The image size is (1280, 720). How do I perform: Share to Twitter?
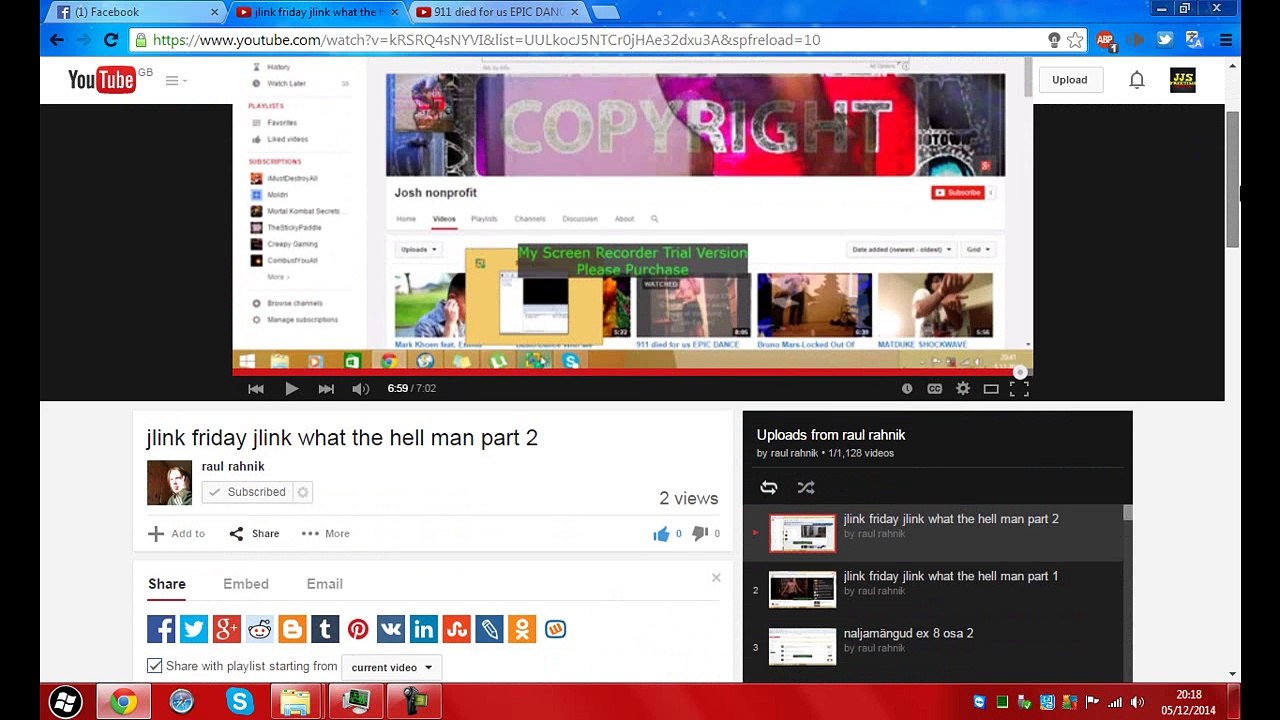tap(194, 629)
